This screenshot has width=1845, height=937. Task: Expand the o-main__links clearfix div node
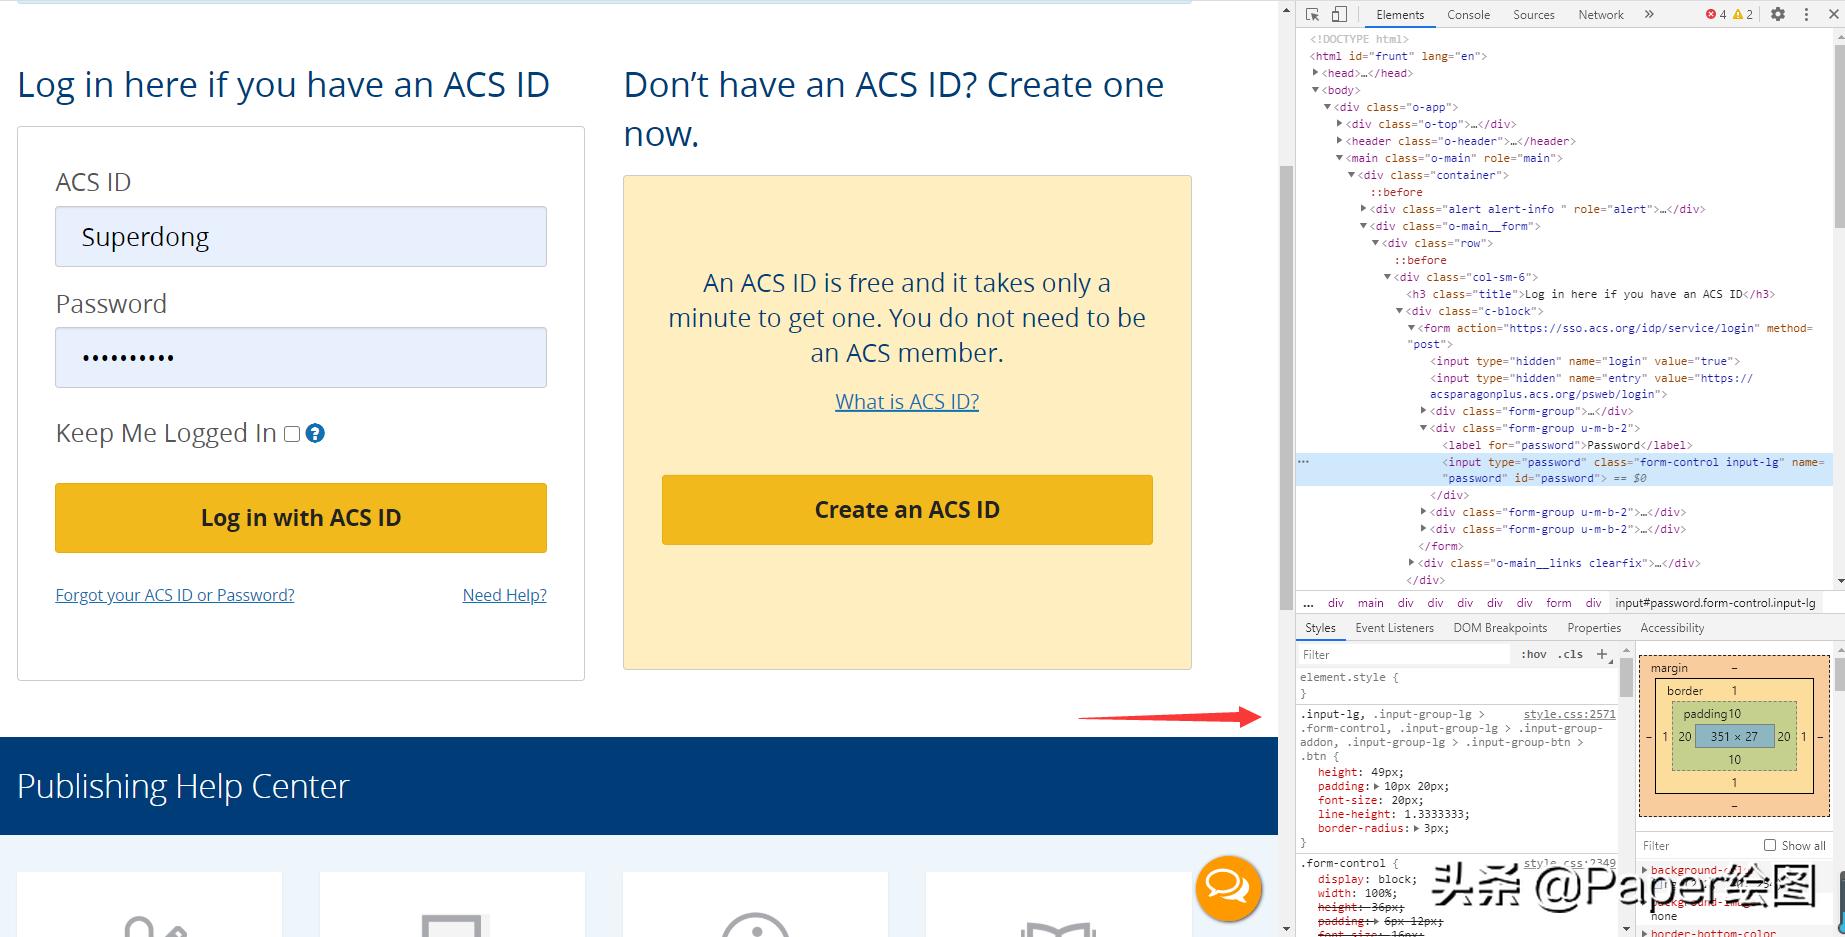[x=1412, y=563]
